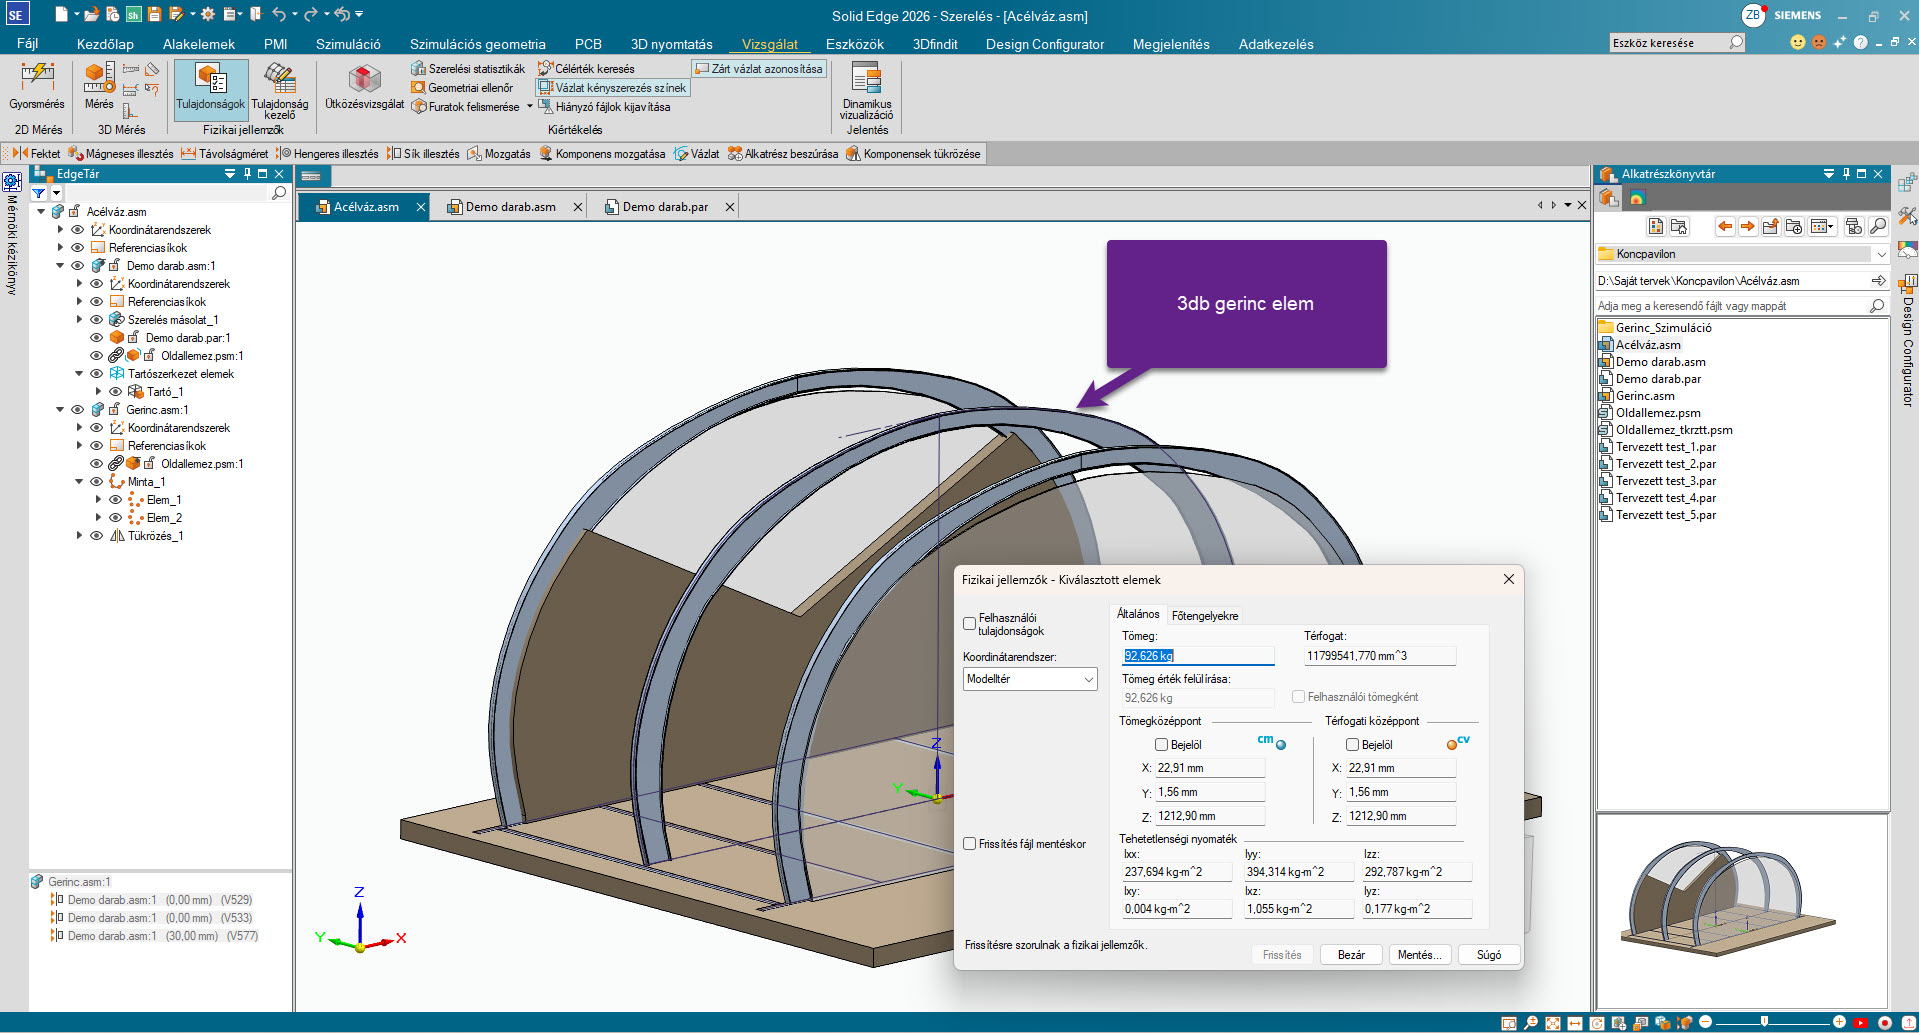Open Alkatrész beszúrása insert part
This screenshot has width=1919, height=1033.
tap(783, 154)
